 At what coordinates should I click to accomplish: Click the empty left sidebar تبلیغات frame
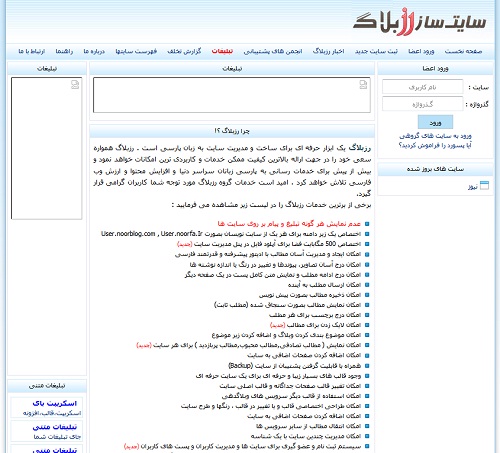[46, 148]
